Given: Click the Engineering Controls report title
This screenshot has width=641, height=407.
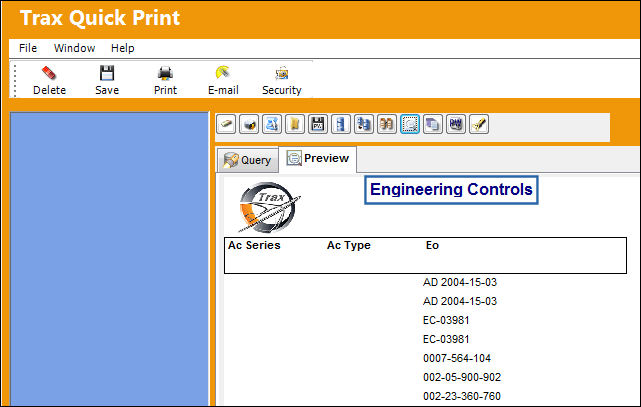Looking at the screenshot, I should tap(451, 190).
